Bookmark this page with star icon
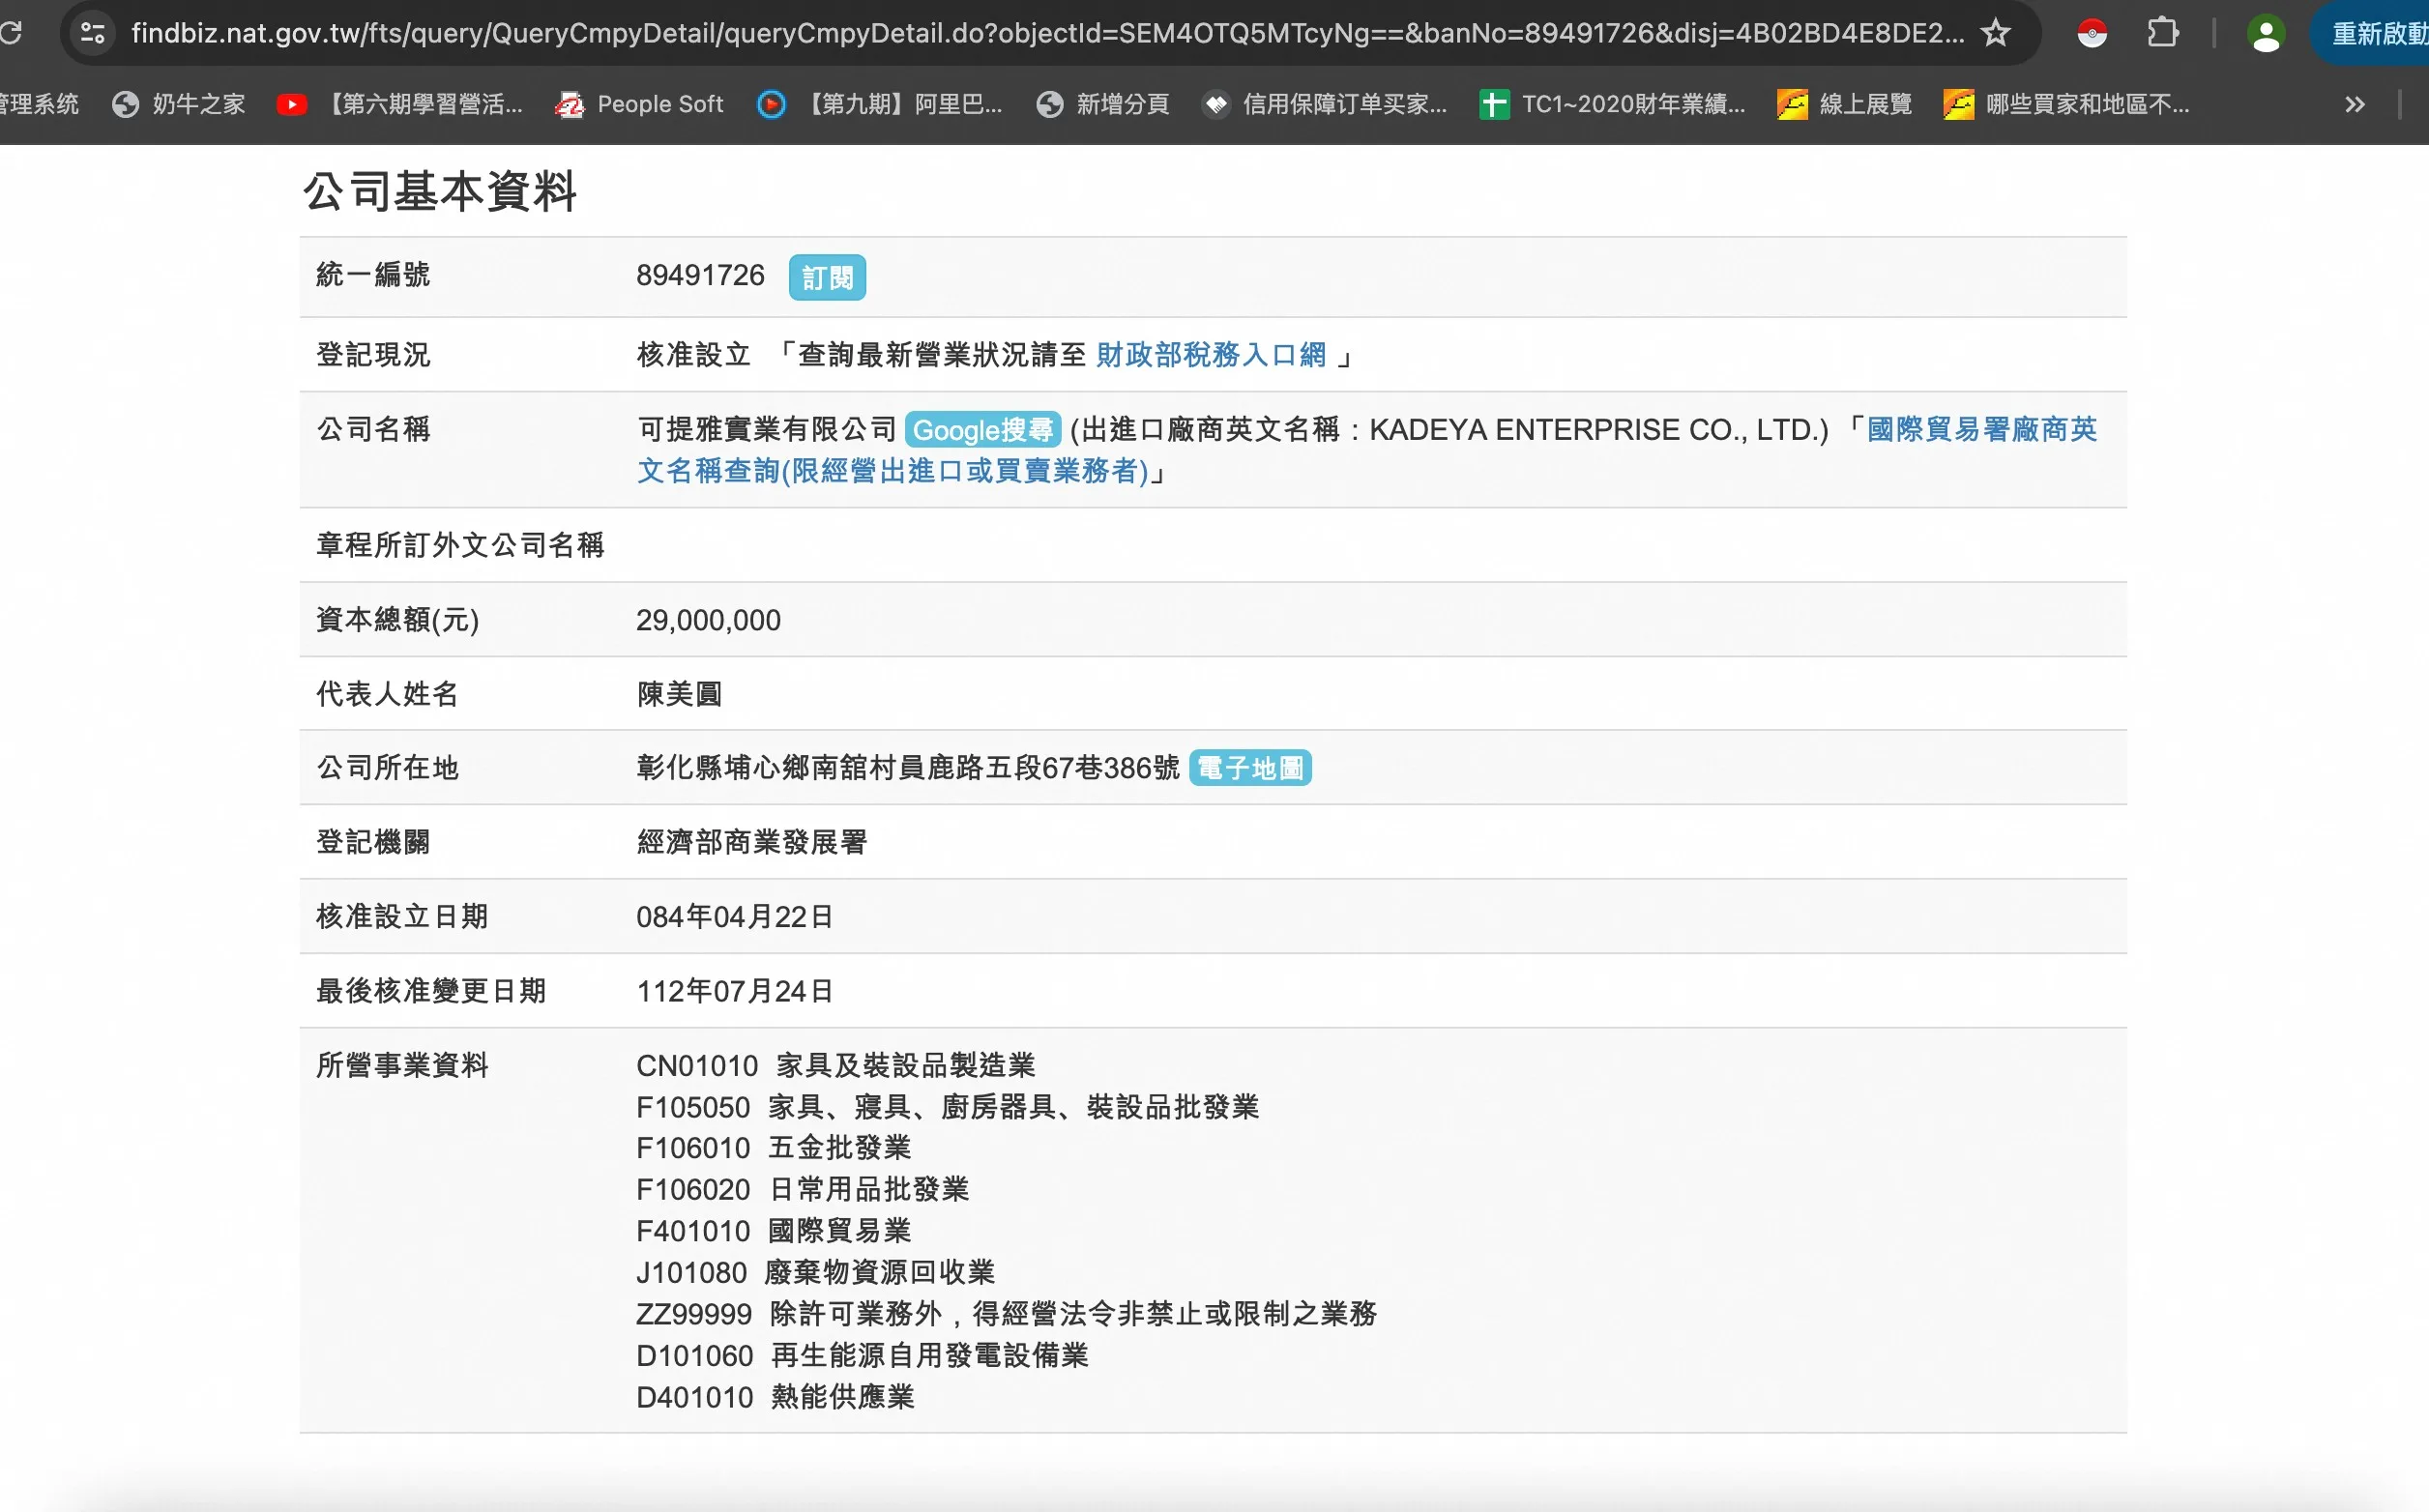 pos(1995,33)
